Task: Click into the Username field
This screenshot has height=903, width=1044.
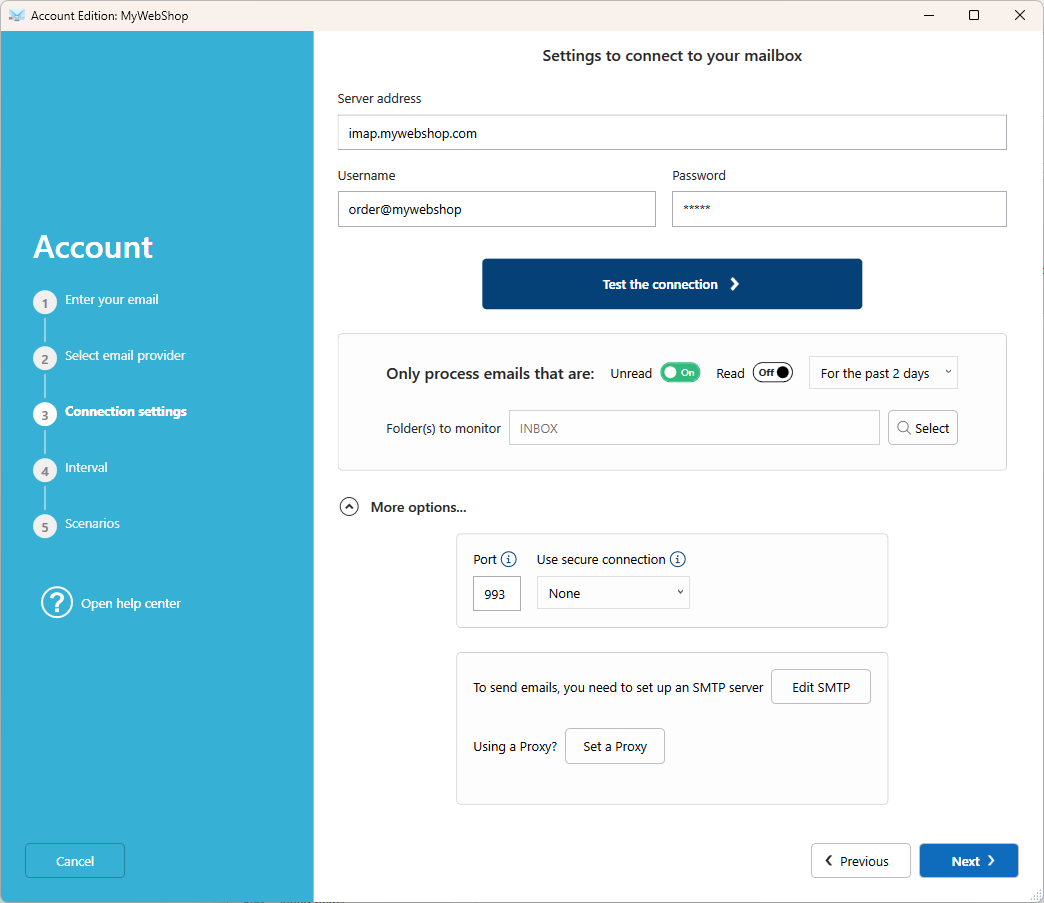Action: (x=497, y=209)
